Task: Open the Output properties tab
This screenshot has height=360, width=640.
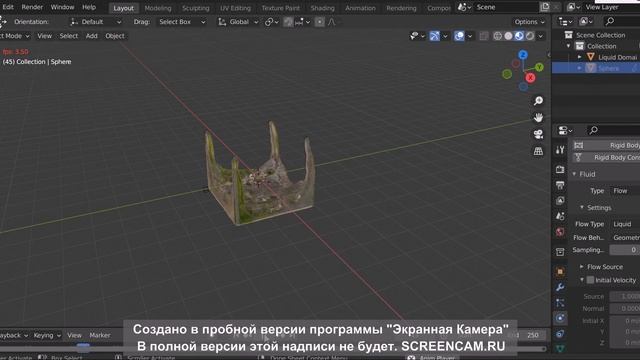Action: pos(560,185)
